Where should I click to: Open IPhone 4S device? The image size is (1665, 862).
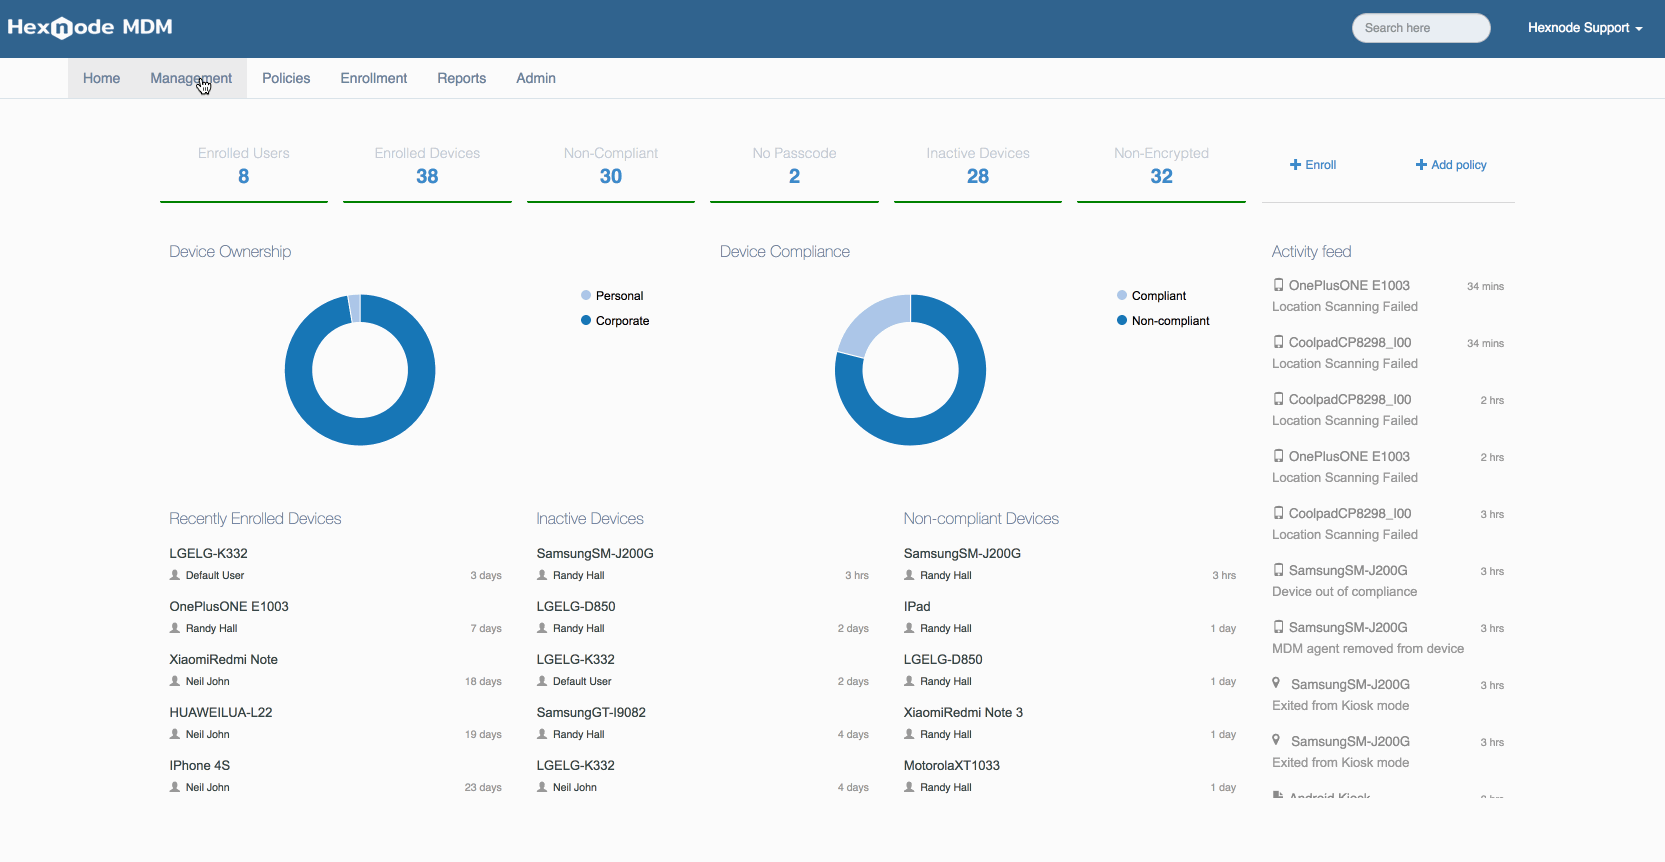(x=199, y=765)
